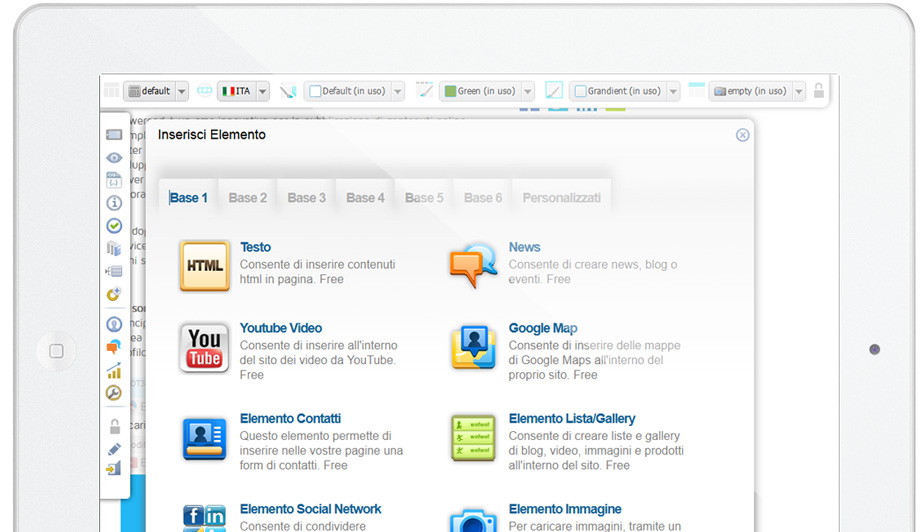Toggle the padlock icon in left sidebar
Viewport: 921px width, 532px height.
(114, 427)
